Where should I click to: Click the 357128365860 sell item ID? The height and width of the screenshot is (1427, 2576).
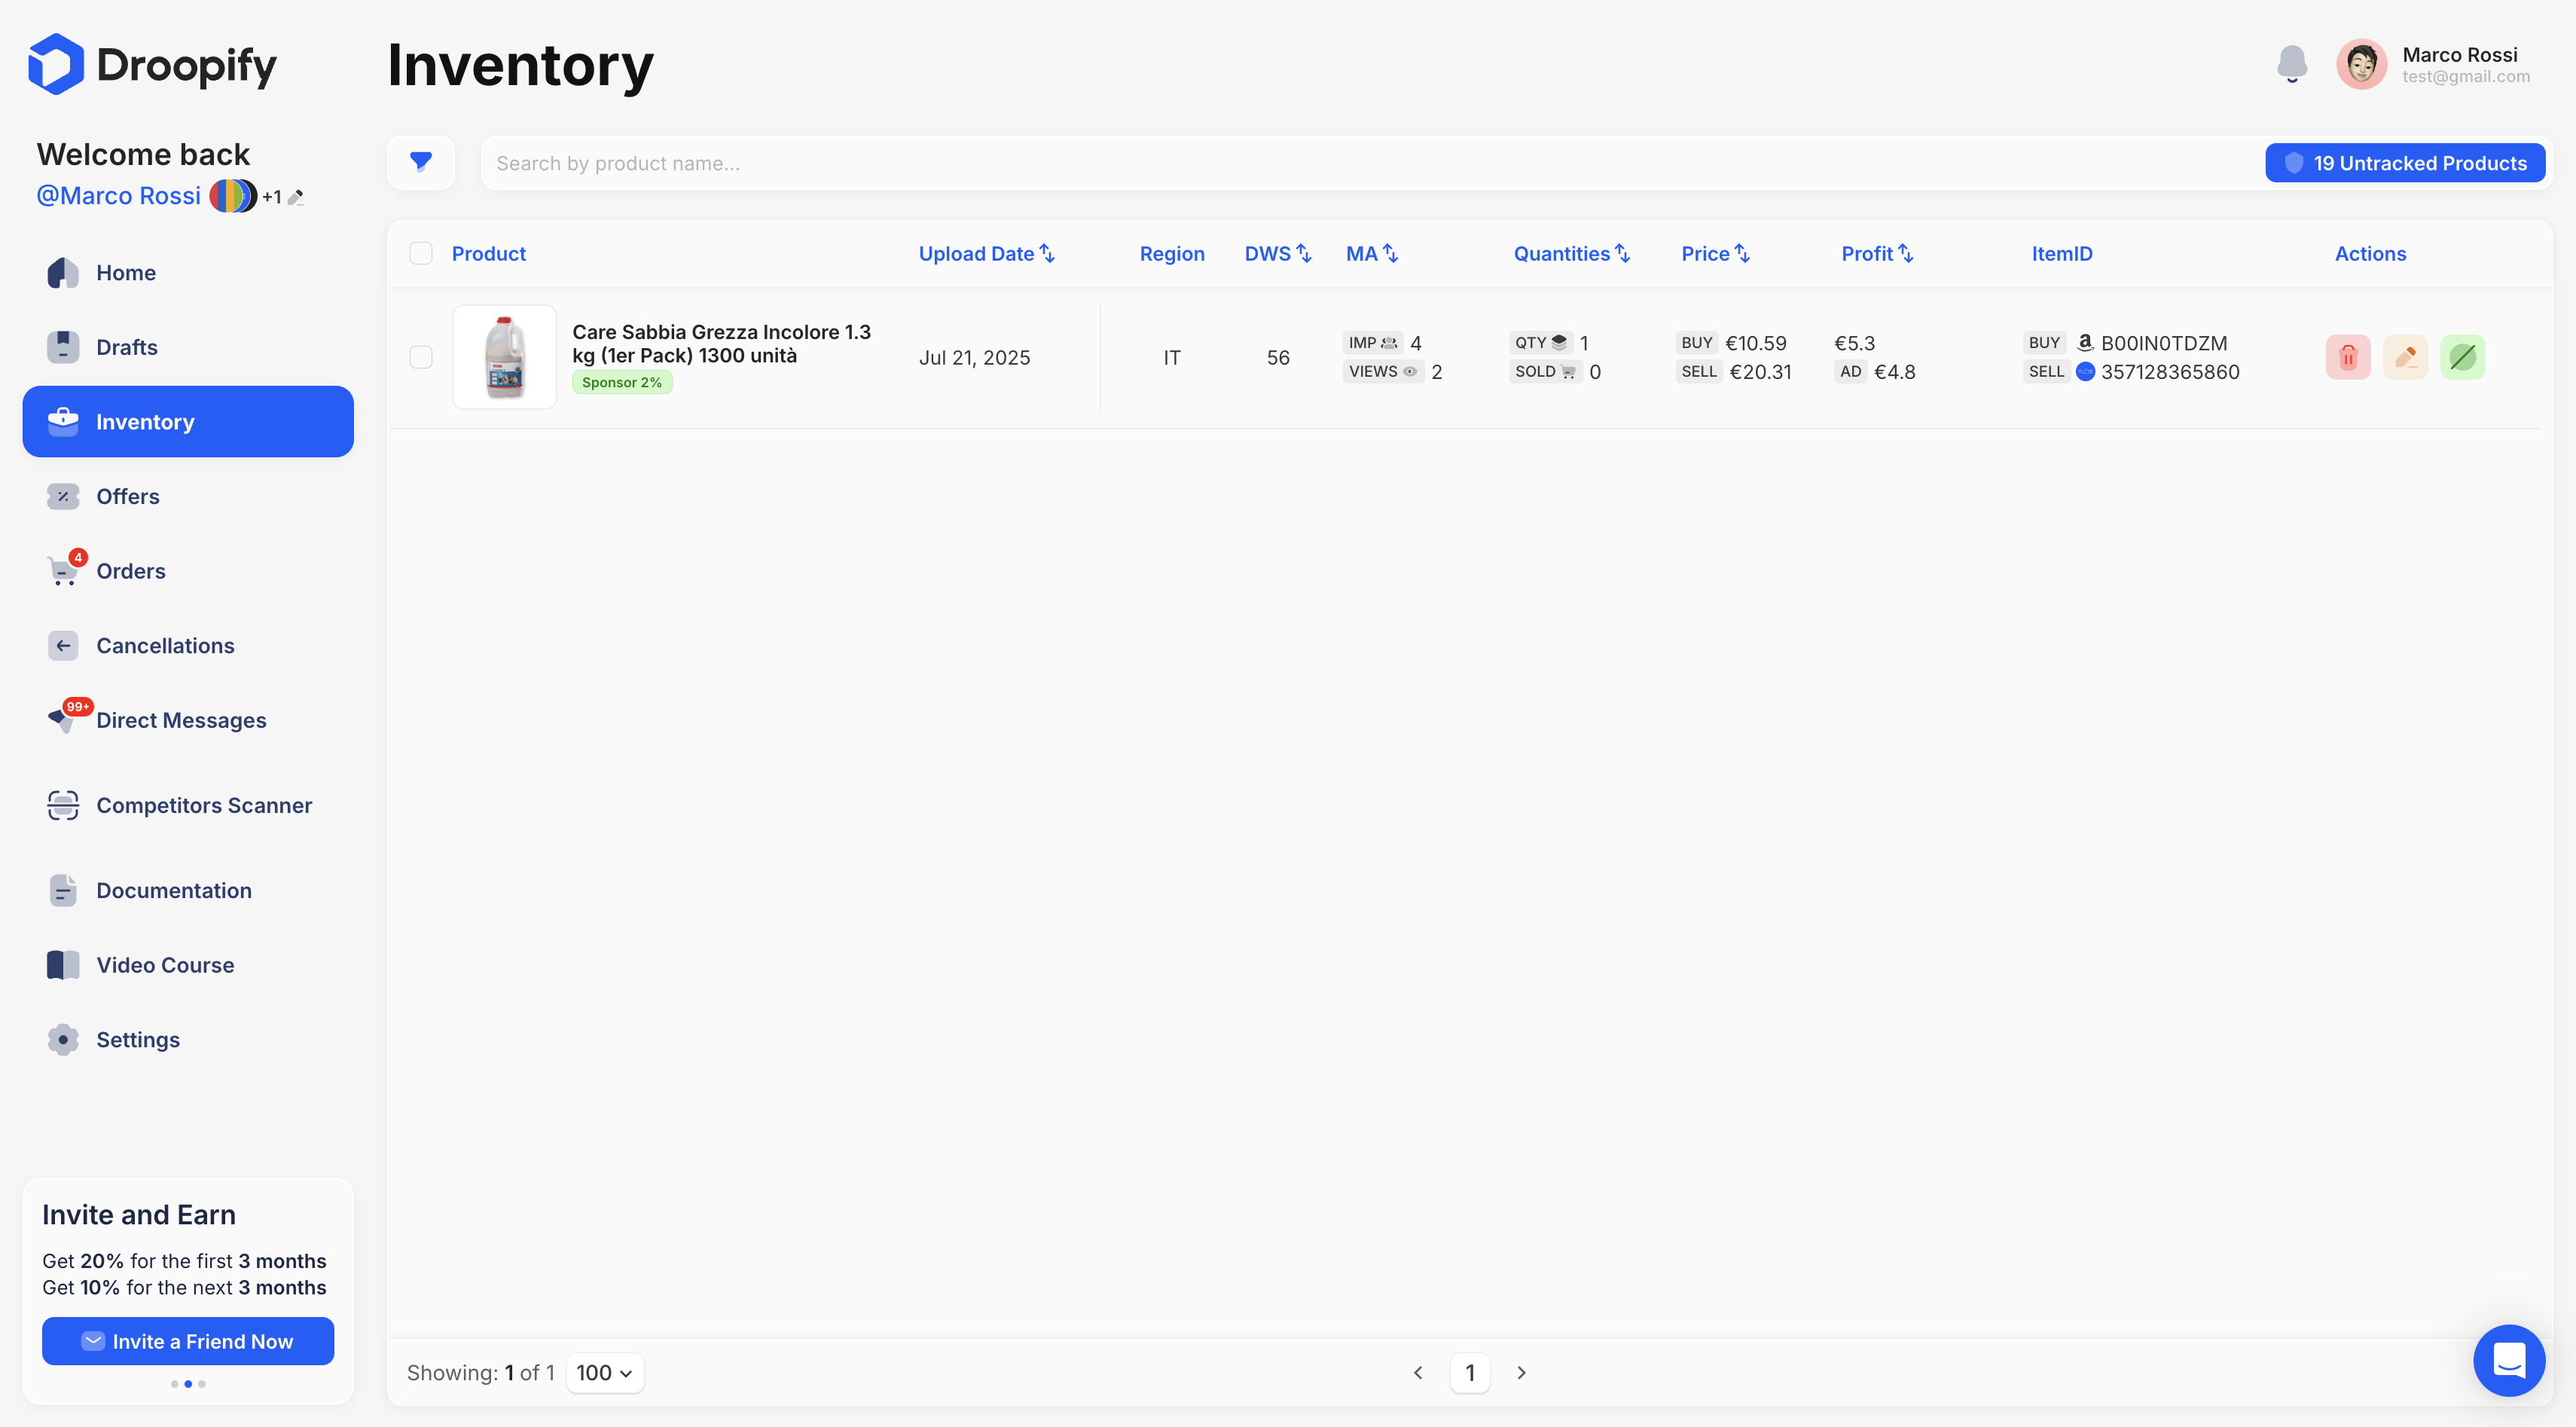coord(2170,372)
